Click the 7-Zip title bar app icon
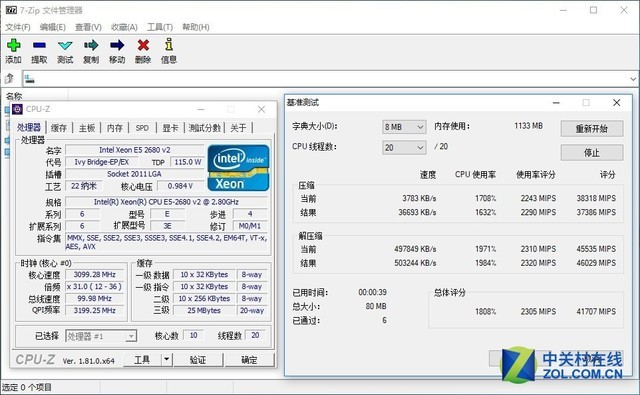Screen dimensions: 640x395 11,10
